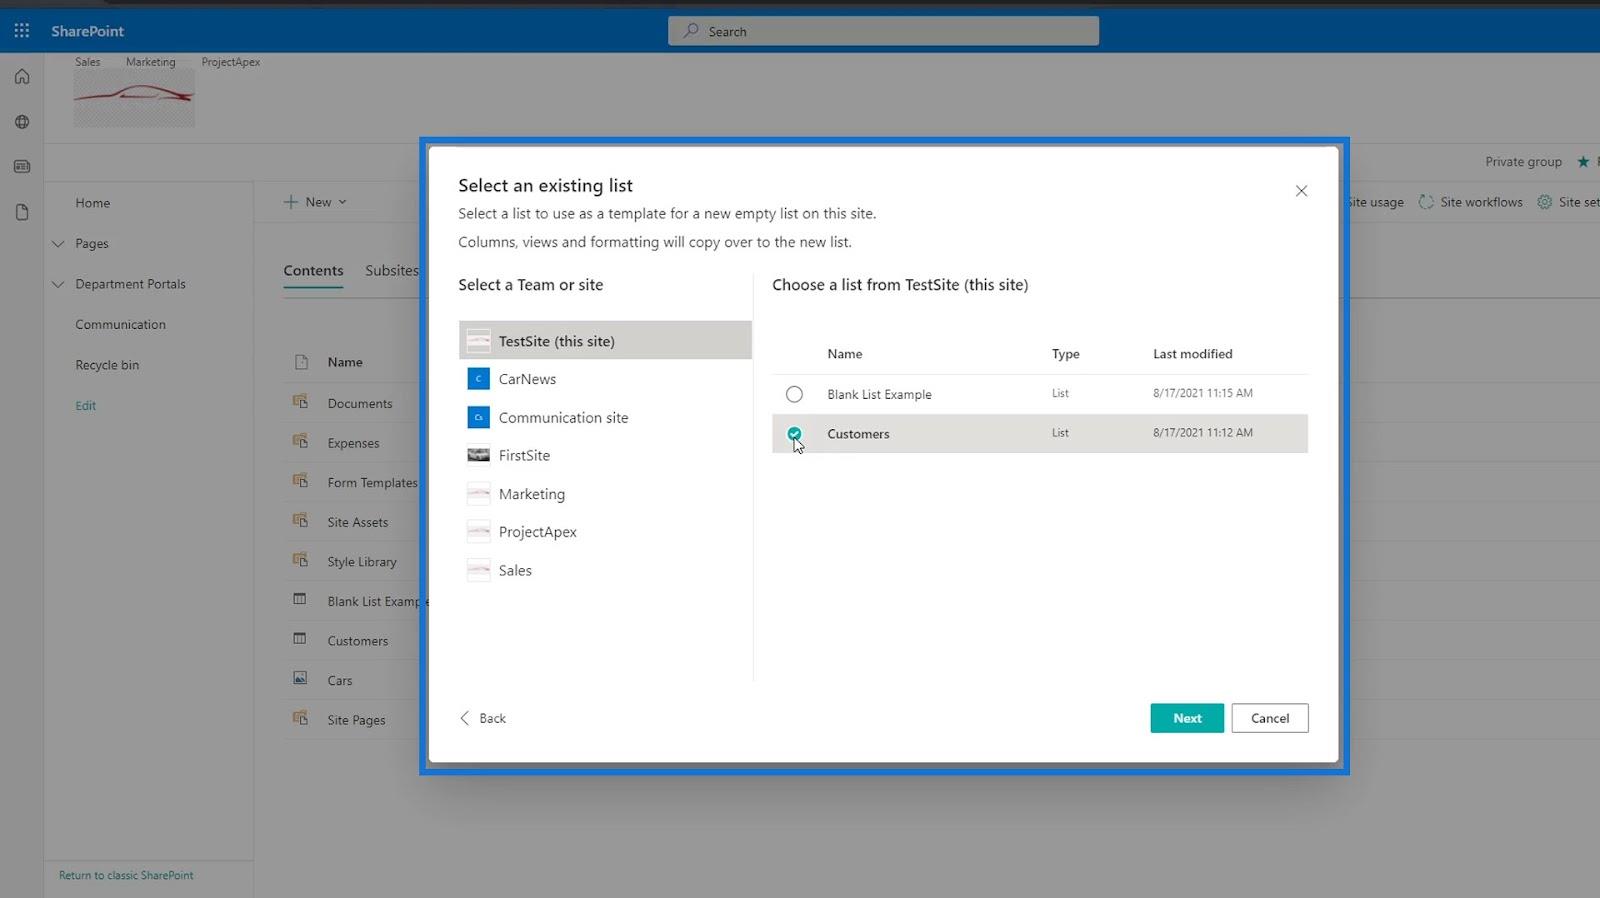
Task: Open the My sites globe icon
Action: point(22,122)
